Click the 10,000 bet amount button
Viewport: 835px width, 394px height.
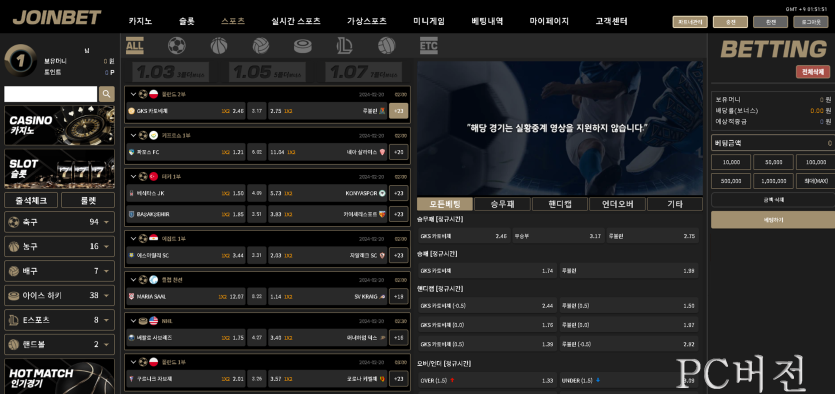(731, 162)
